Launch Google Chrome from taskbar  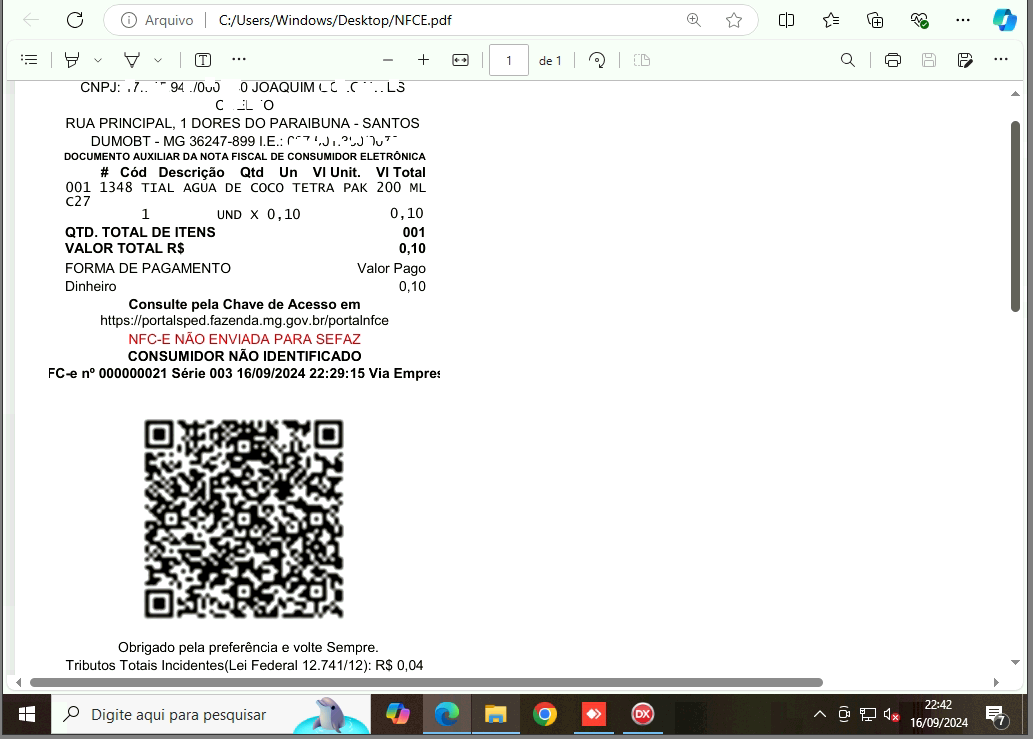(x=545, y=715)
